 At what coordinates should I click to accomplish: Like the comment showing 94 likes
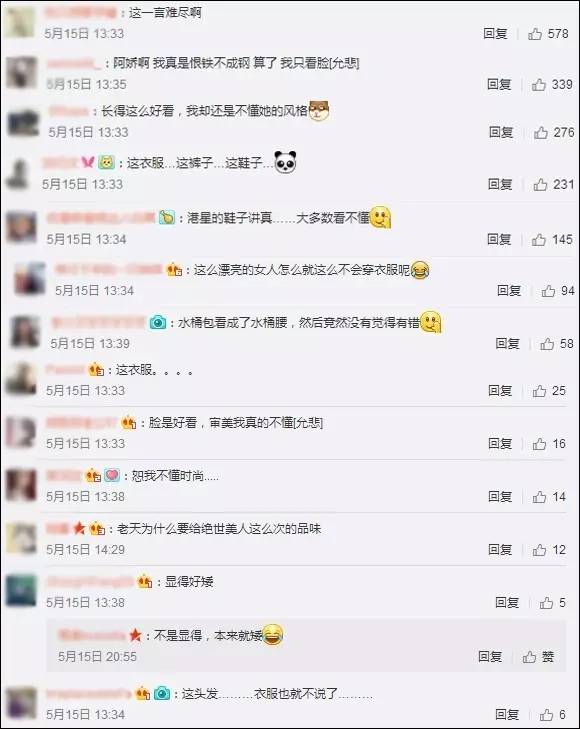coord(558,291)
